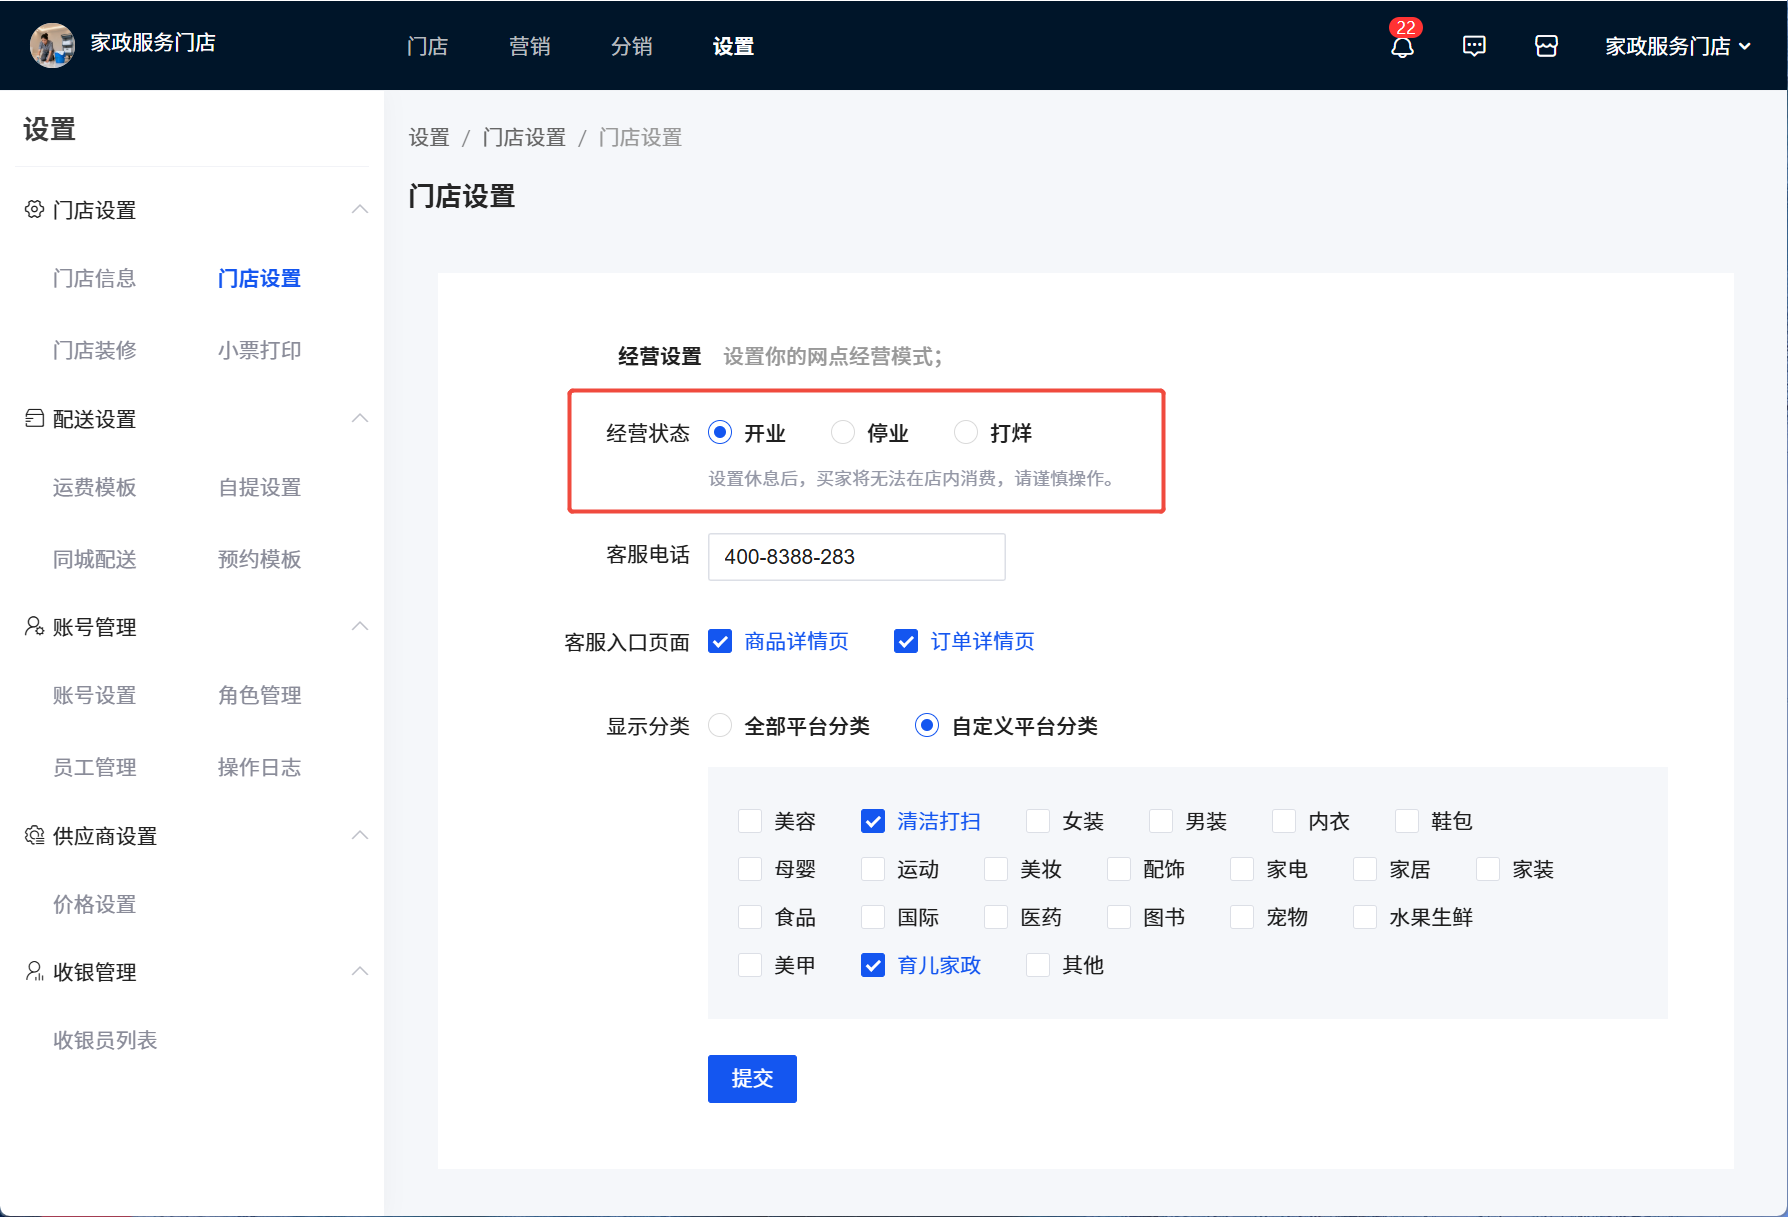Open the 分销 top navigation item
This screenshot has height=1217, width=1788.
point(631,46)
